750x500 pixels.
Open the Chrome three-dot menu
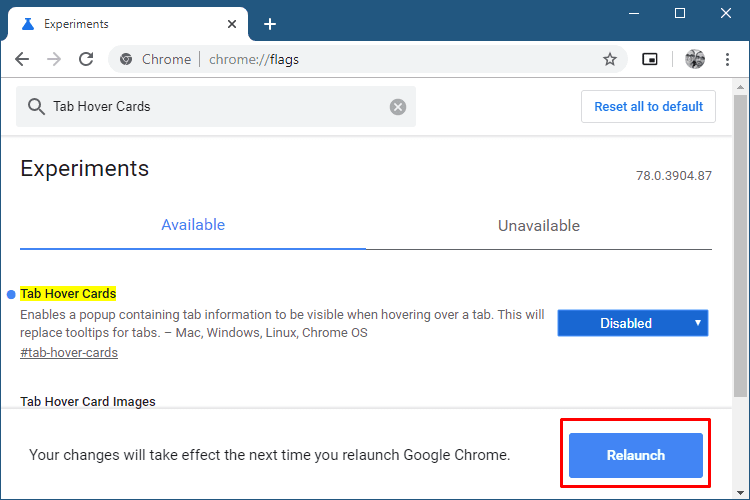point(727,59)
